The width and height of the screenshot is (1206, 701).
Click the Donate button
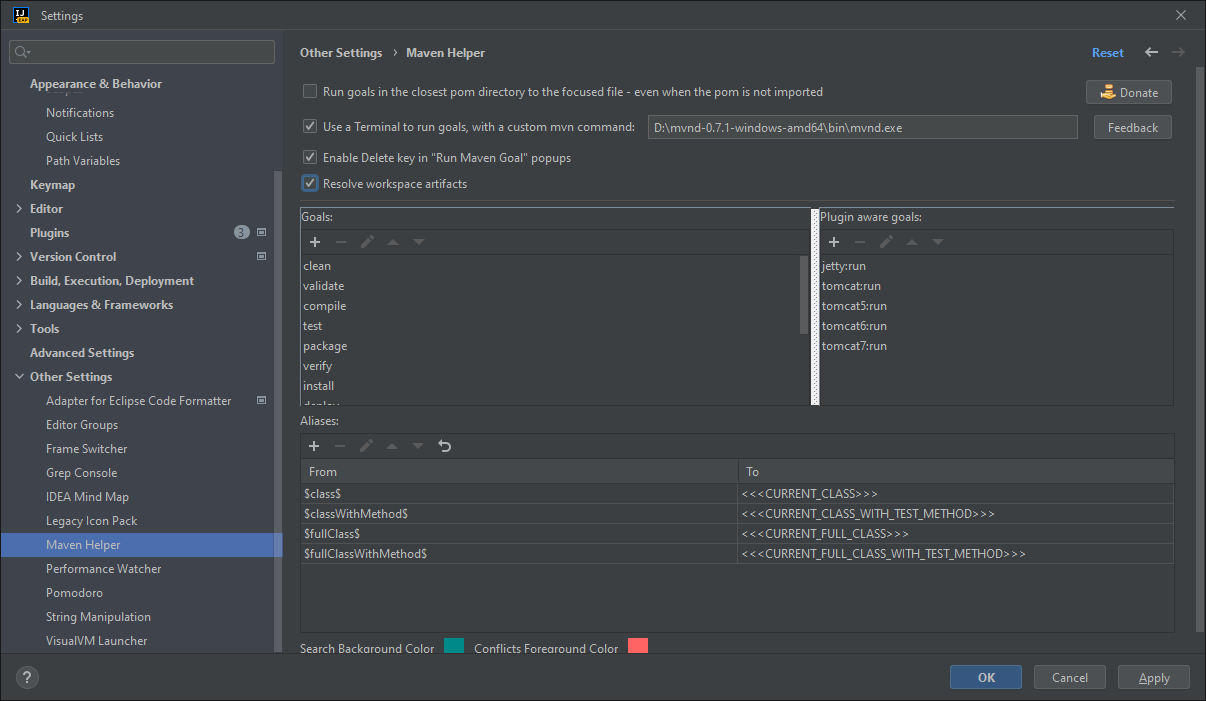point(1129,92)
